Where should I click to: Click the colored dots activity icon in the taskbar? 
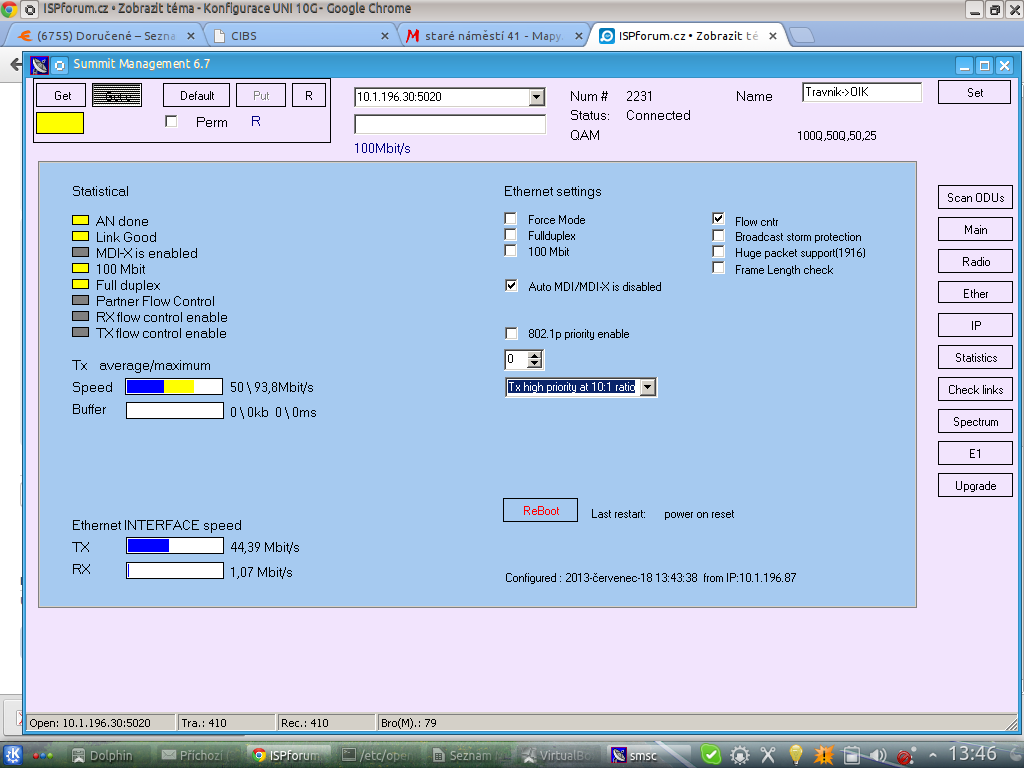click(x=42, y=756)
